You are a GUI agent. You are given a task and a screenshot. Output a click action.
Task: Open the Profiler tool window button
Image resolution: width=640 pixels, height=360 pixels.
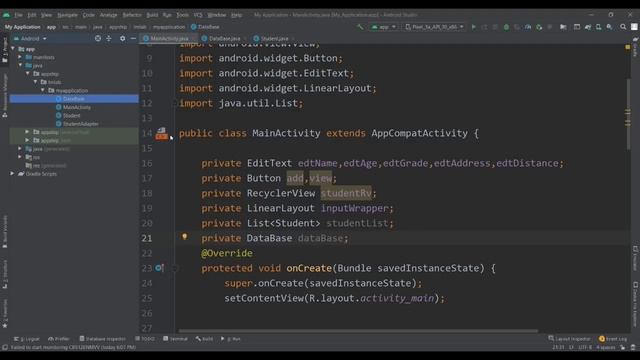[x=59, y=339]
